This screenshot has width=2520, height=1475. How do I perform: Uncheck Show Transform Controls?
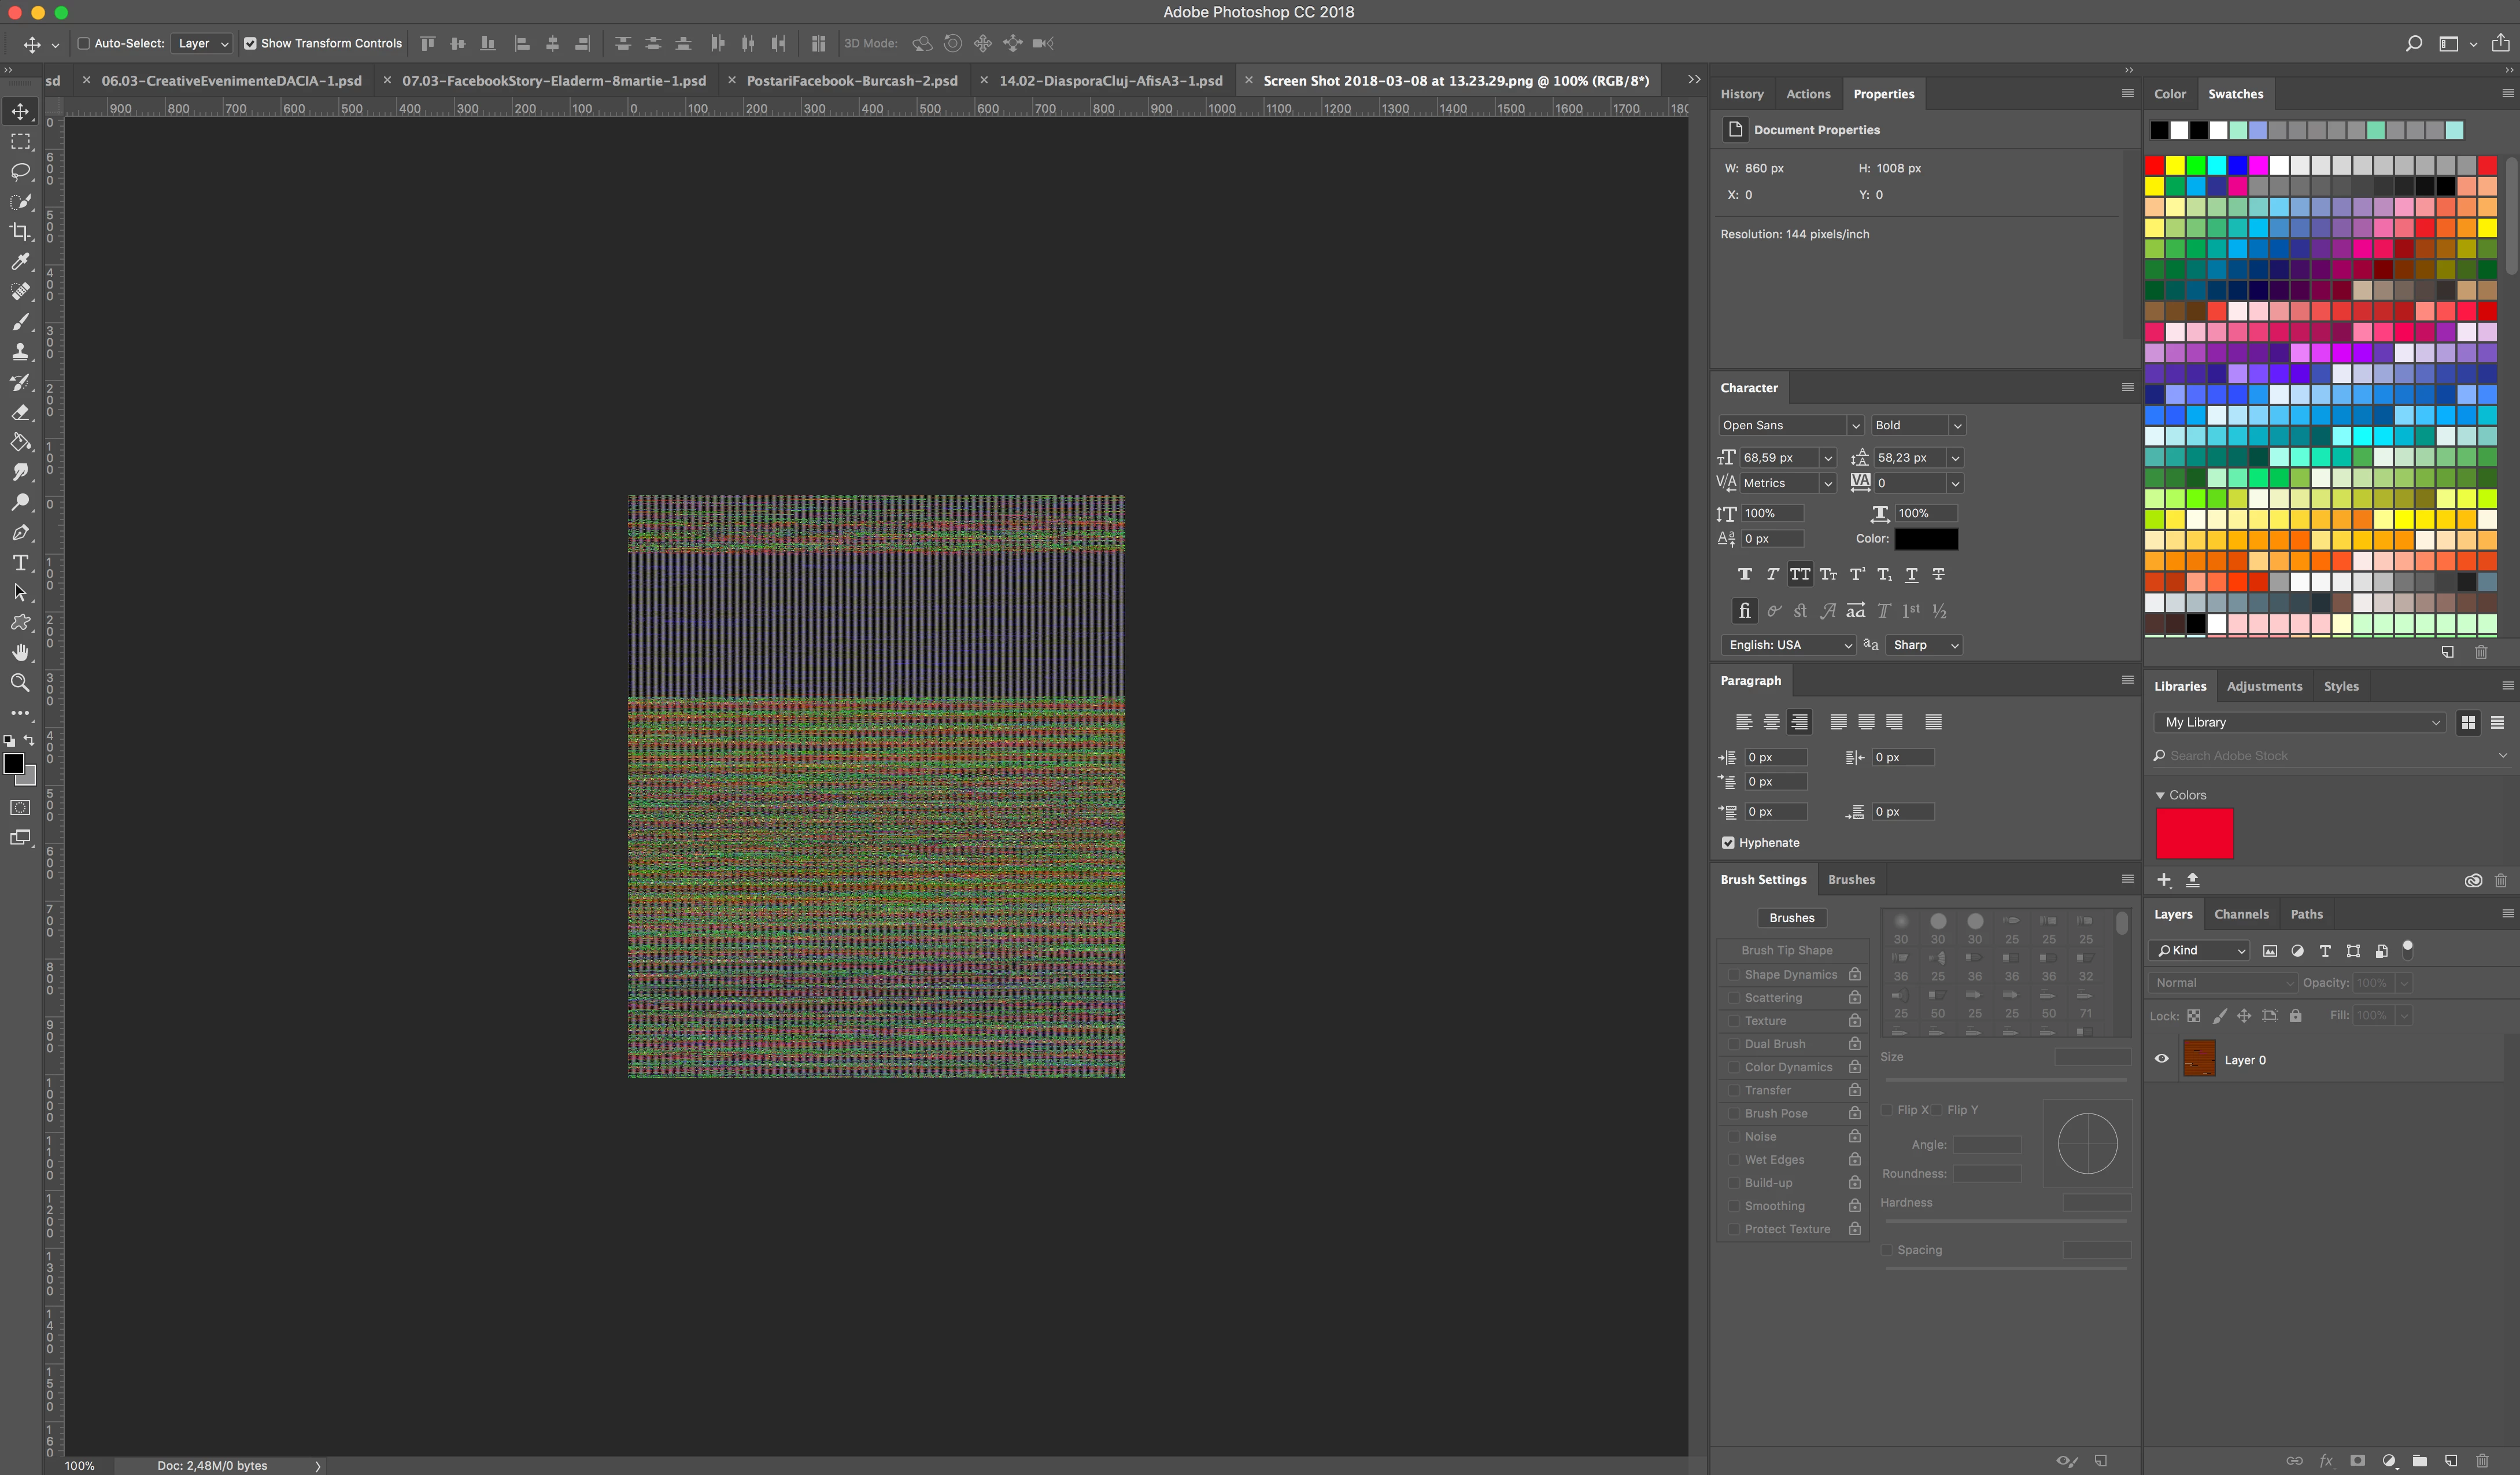(x=250, y=44)
